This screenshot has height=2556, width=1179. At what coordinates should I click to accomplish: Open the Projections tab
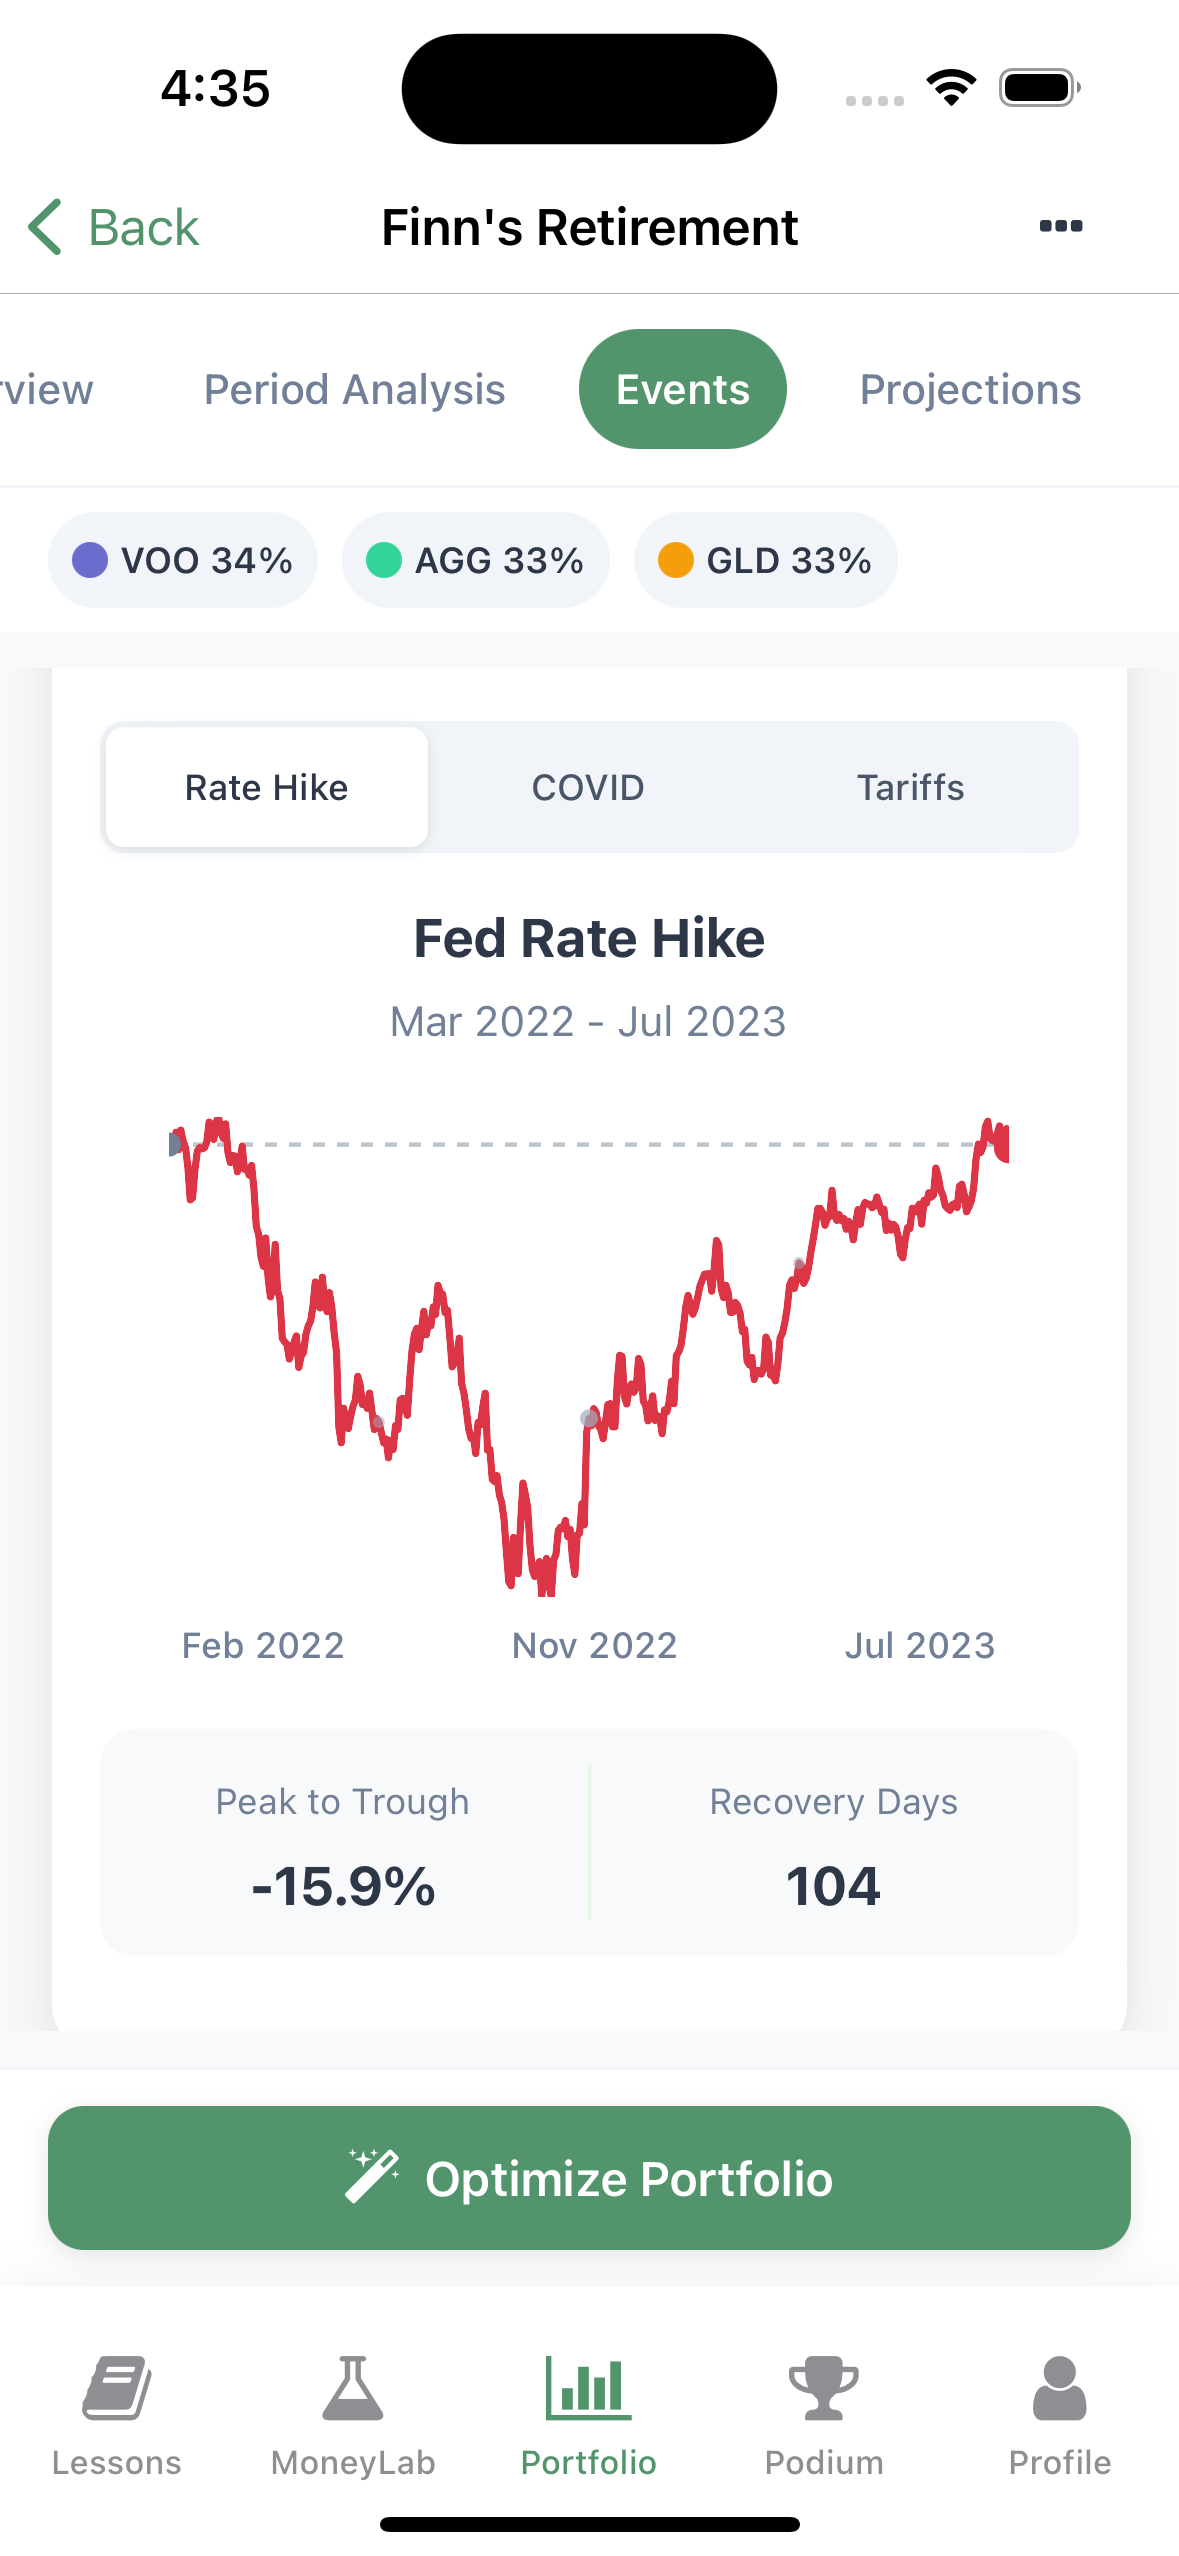(x=970, y=390)
